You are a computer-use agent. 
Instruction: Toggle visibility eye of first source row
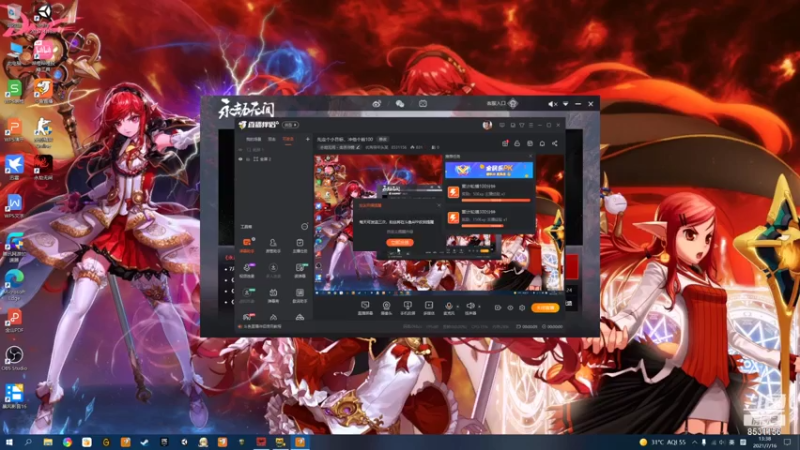(x=241, y=150)
